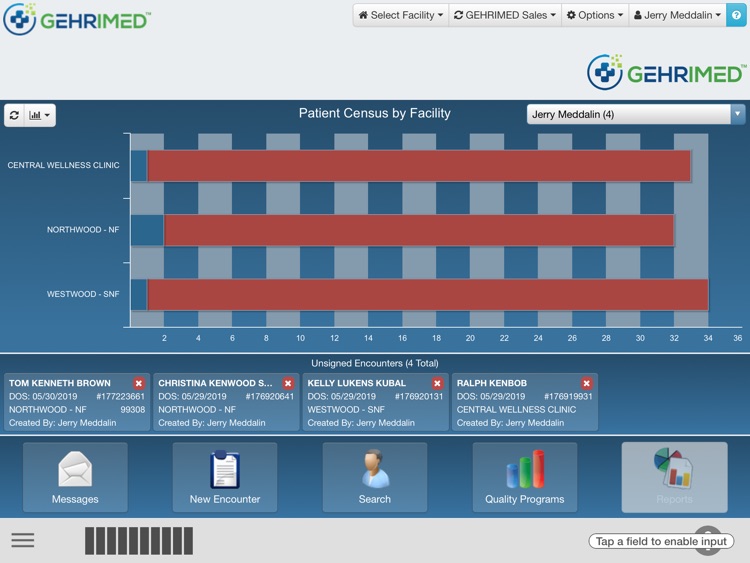Select the Northwood - NF red bar
Image resolution: width=750 pixels, height=563 pixels.
pyautogui.click(x=419, y=231)
